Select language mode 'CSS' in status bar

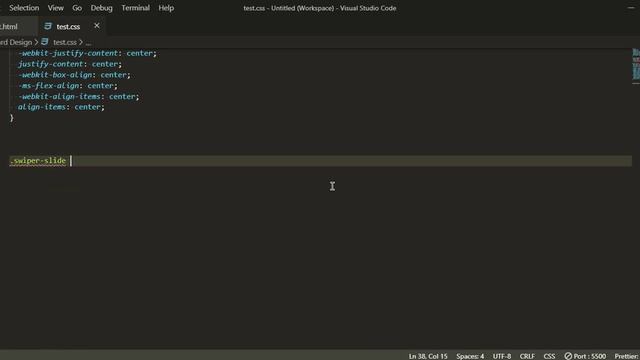click(x=549, y=356)
